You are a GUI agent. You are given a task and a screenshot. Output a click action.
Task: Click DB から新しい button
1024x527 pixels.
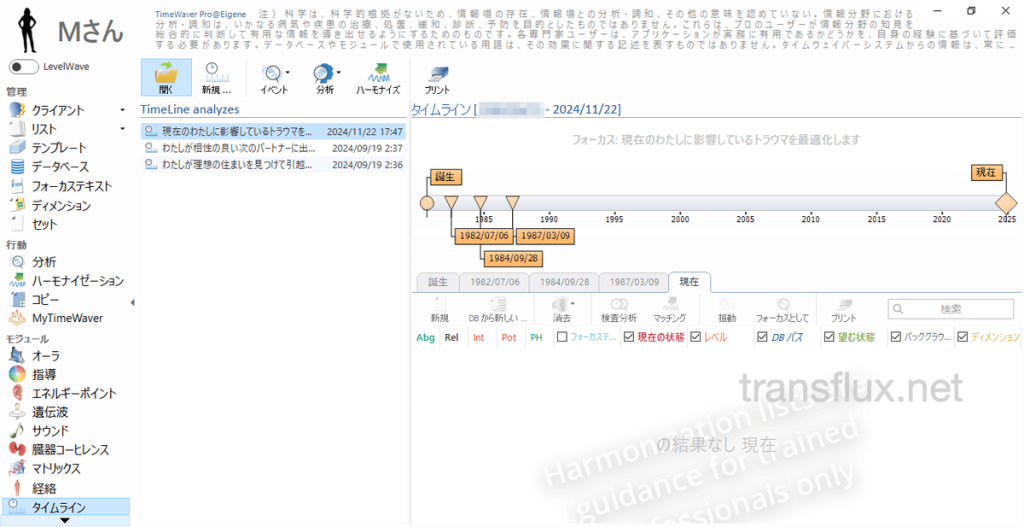click(498, 310)
